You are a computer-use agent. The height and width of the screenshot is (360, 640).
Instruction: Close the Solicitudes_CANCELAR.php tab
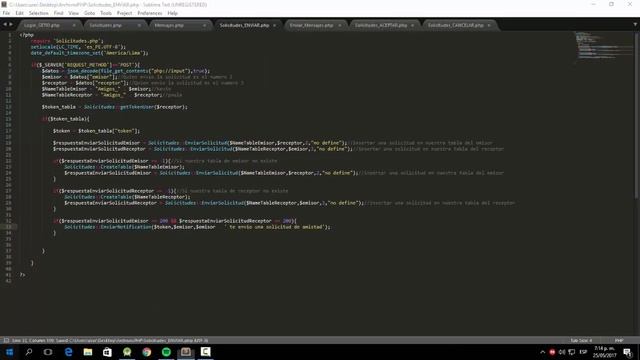click(489, 25)
